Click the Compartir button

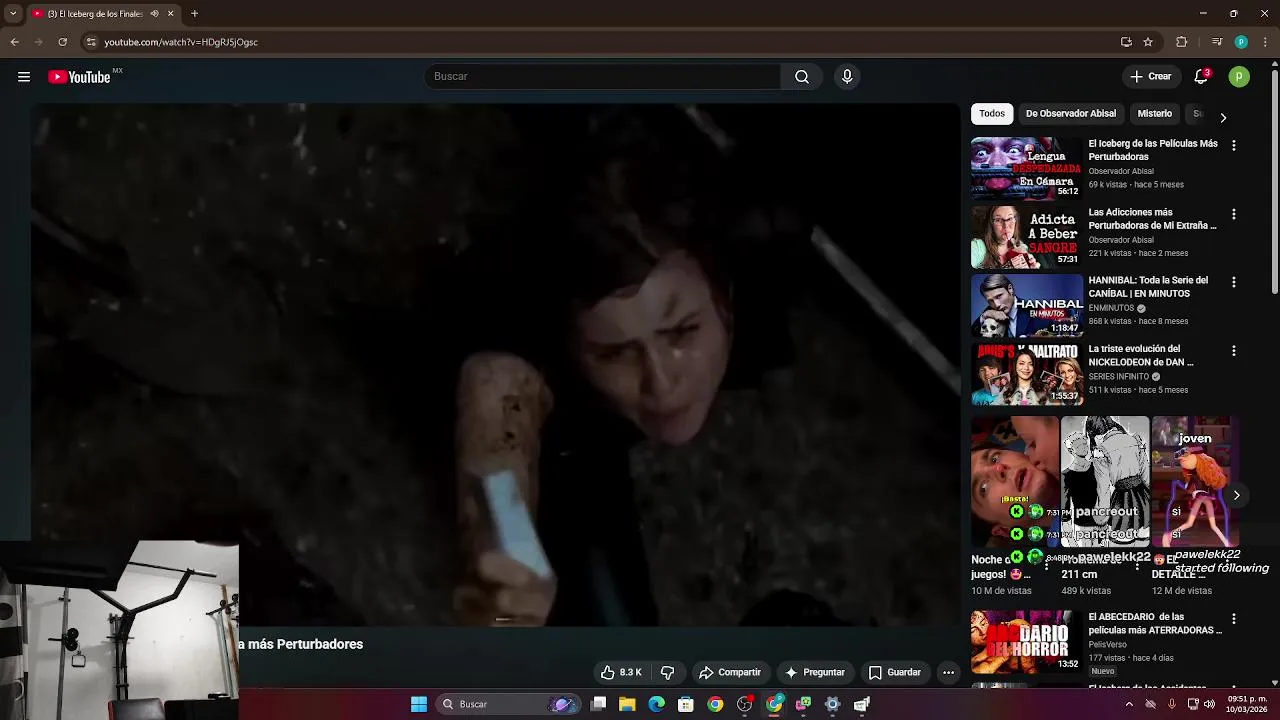(730, 673)
